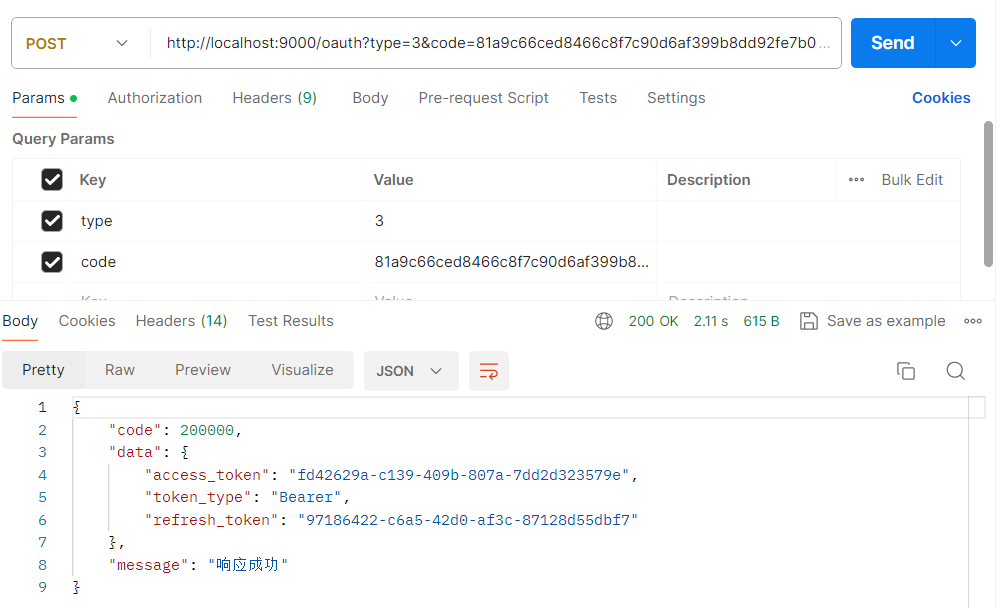Toggle word wrap for the response
Screen dimensions: 1005x608
click(x=488, y=371)
